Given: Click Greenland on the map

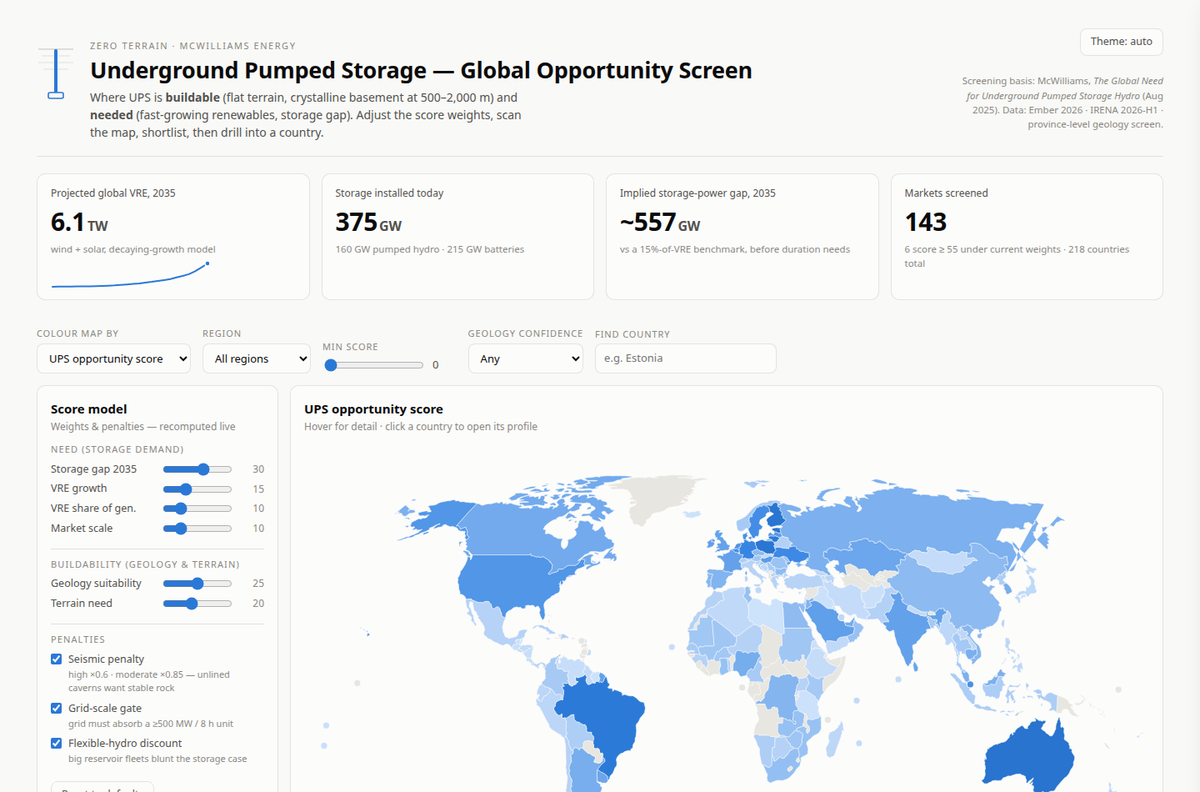Looking at the screenshot, I should tap(655, 498).
